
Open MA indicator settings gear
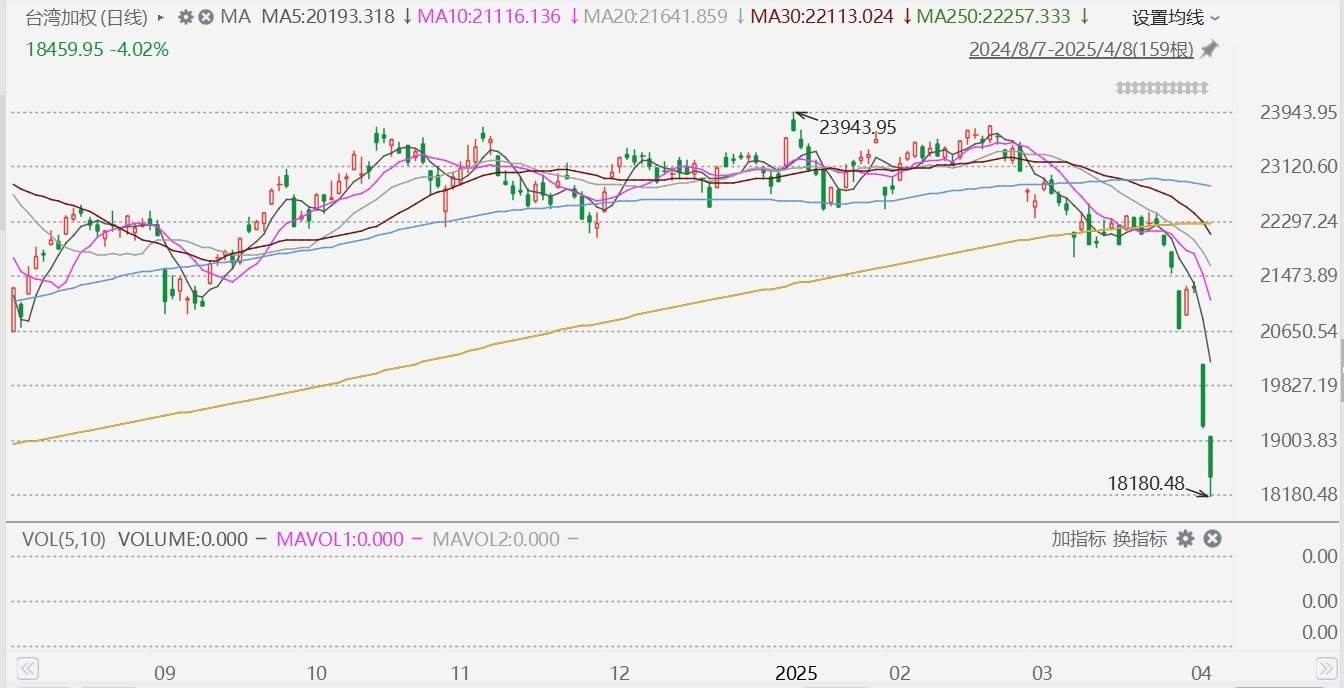pos(185,17)
